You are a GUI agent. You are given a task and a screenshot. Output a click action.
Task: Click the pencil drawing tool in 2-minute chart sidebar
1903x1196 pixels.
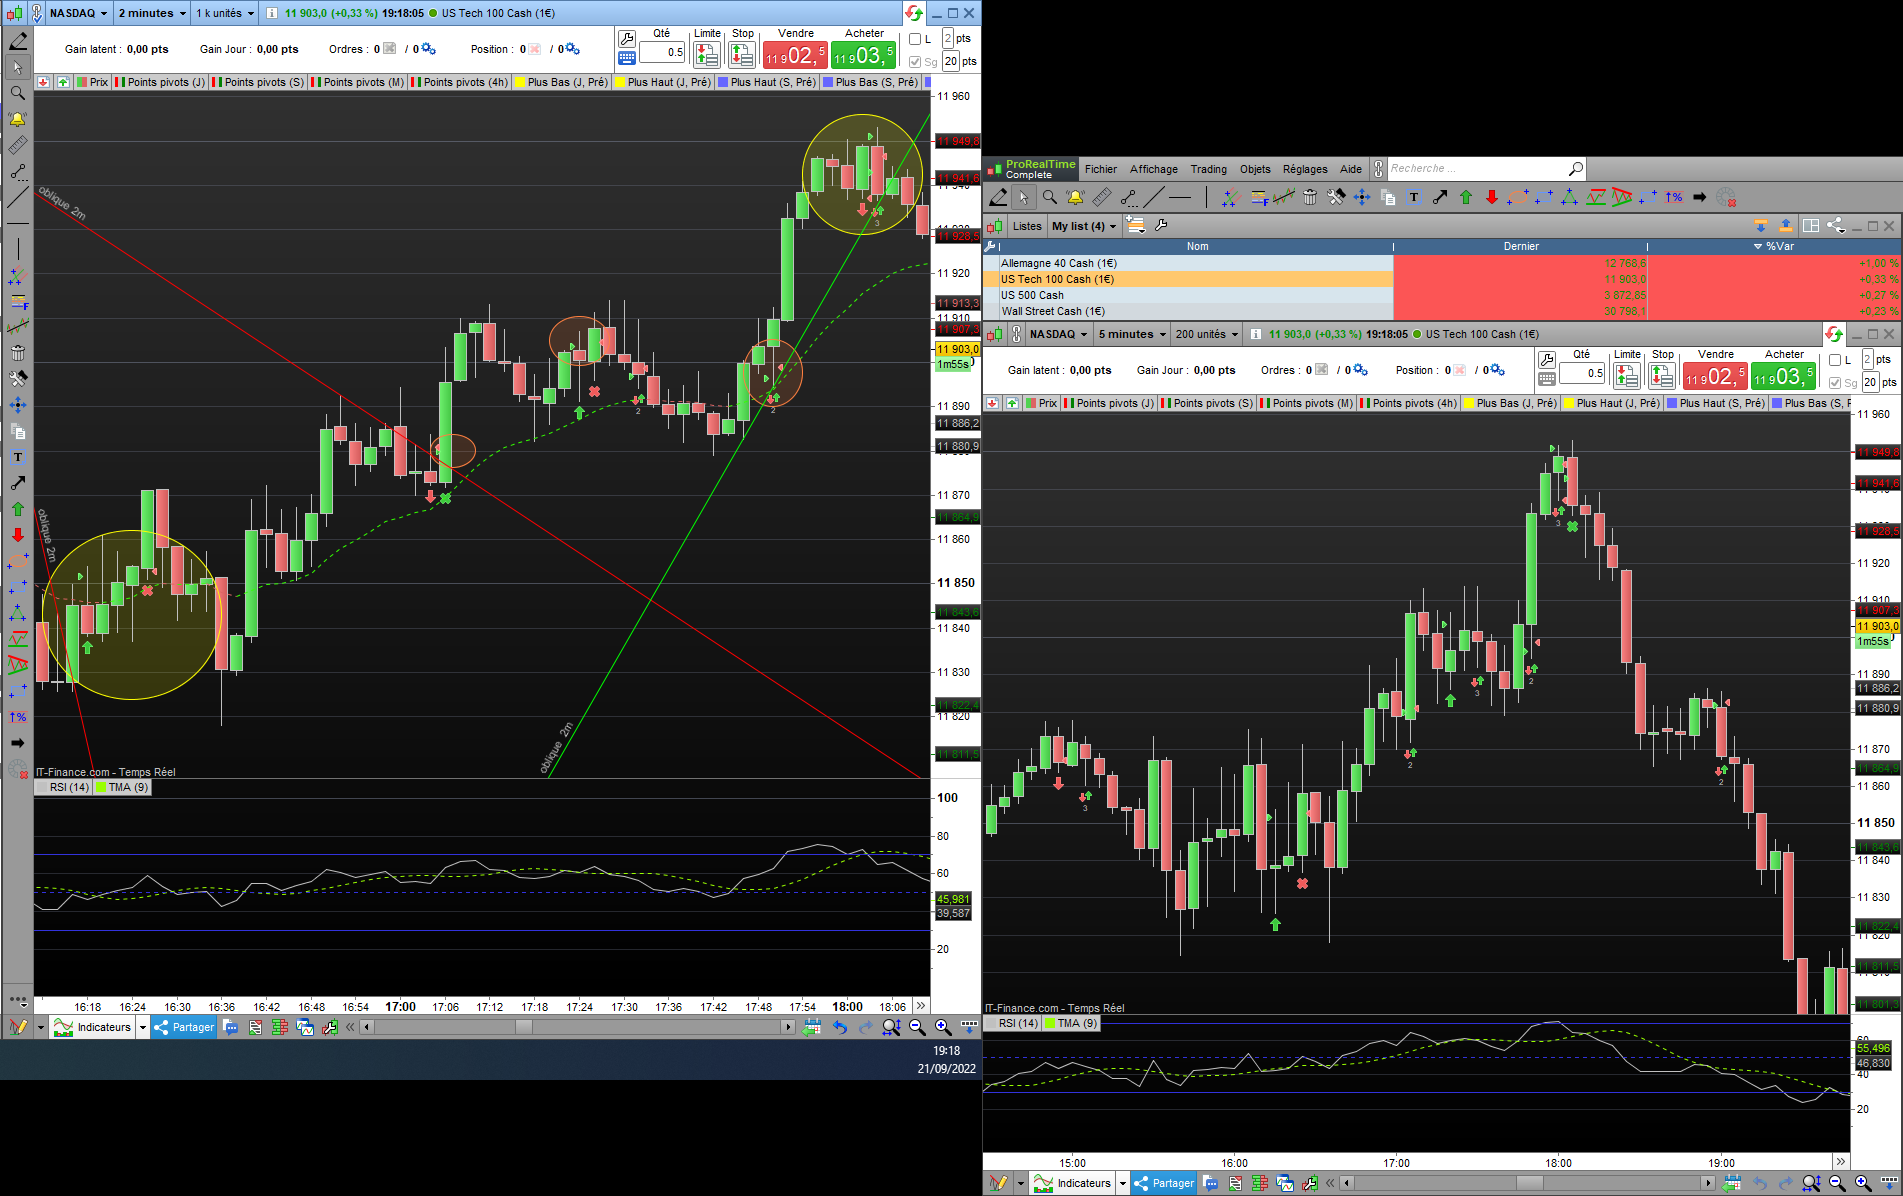[18, 41]
